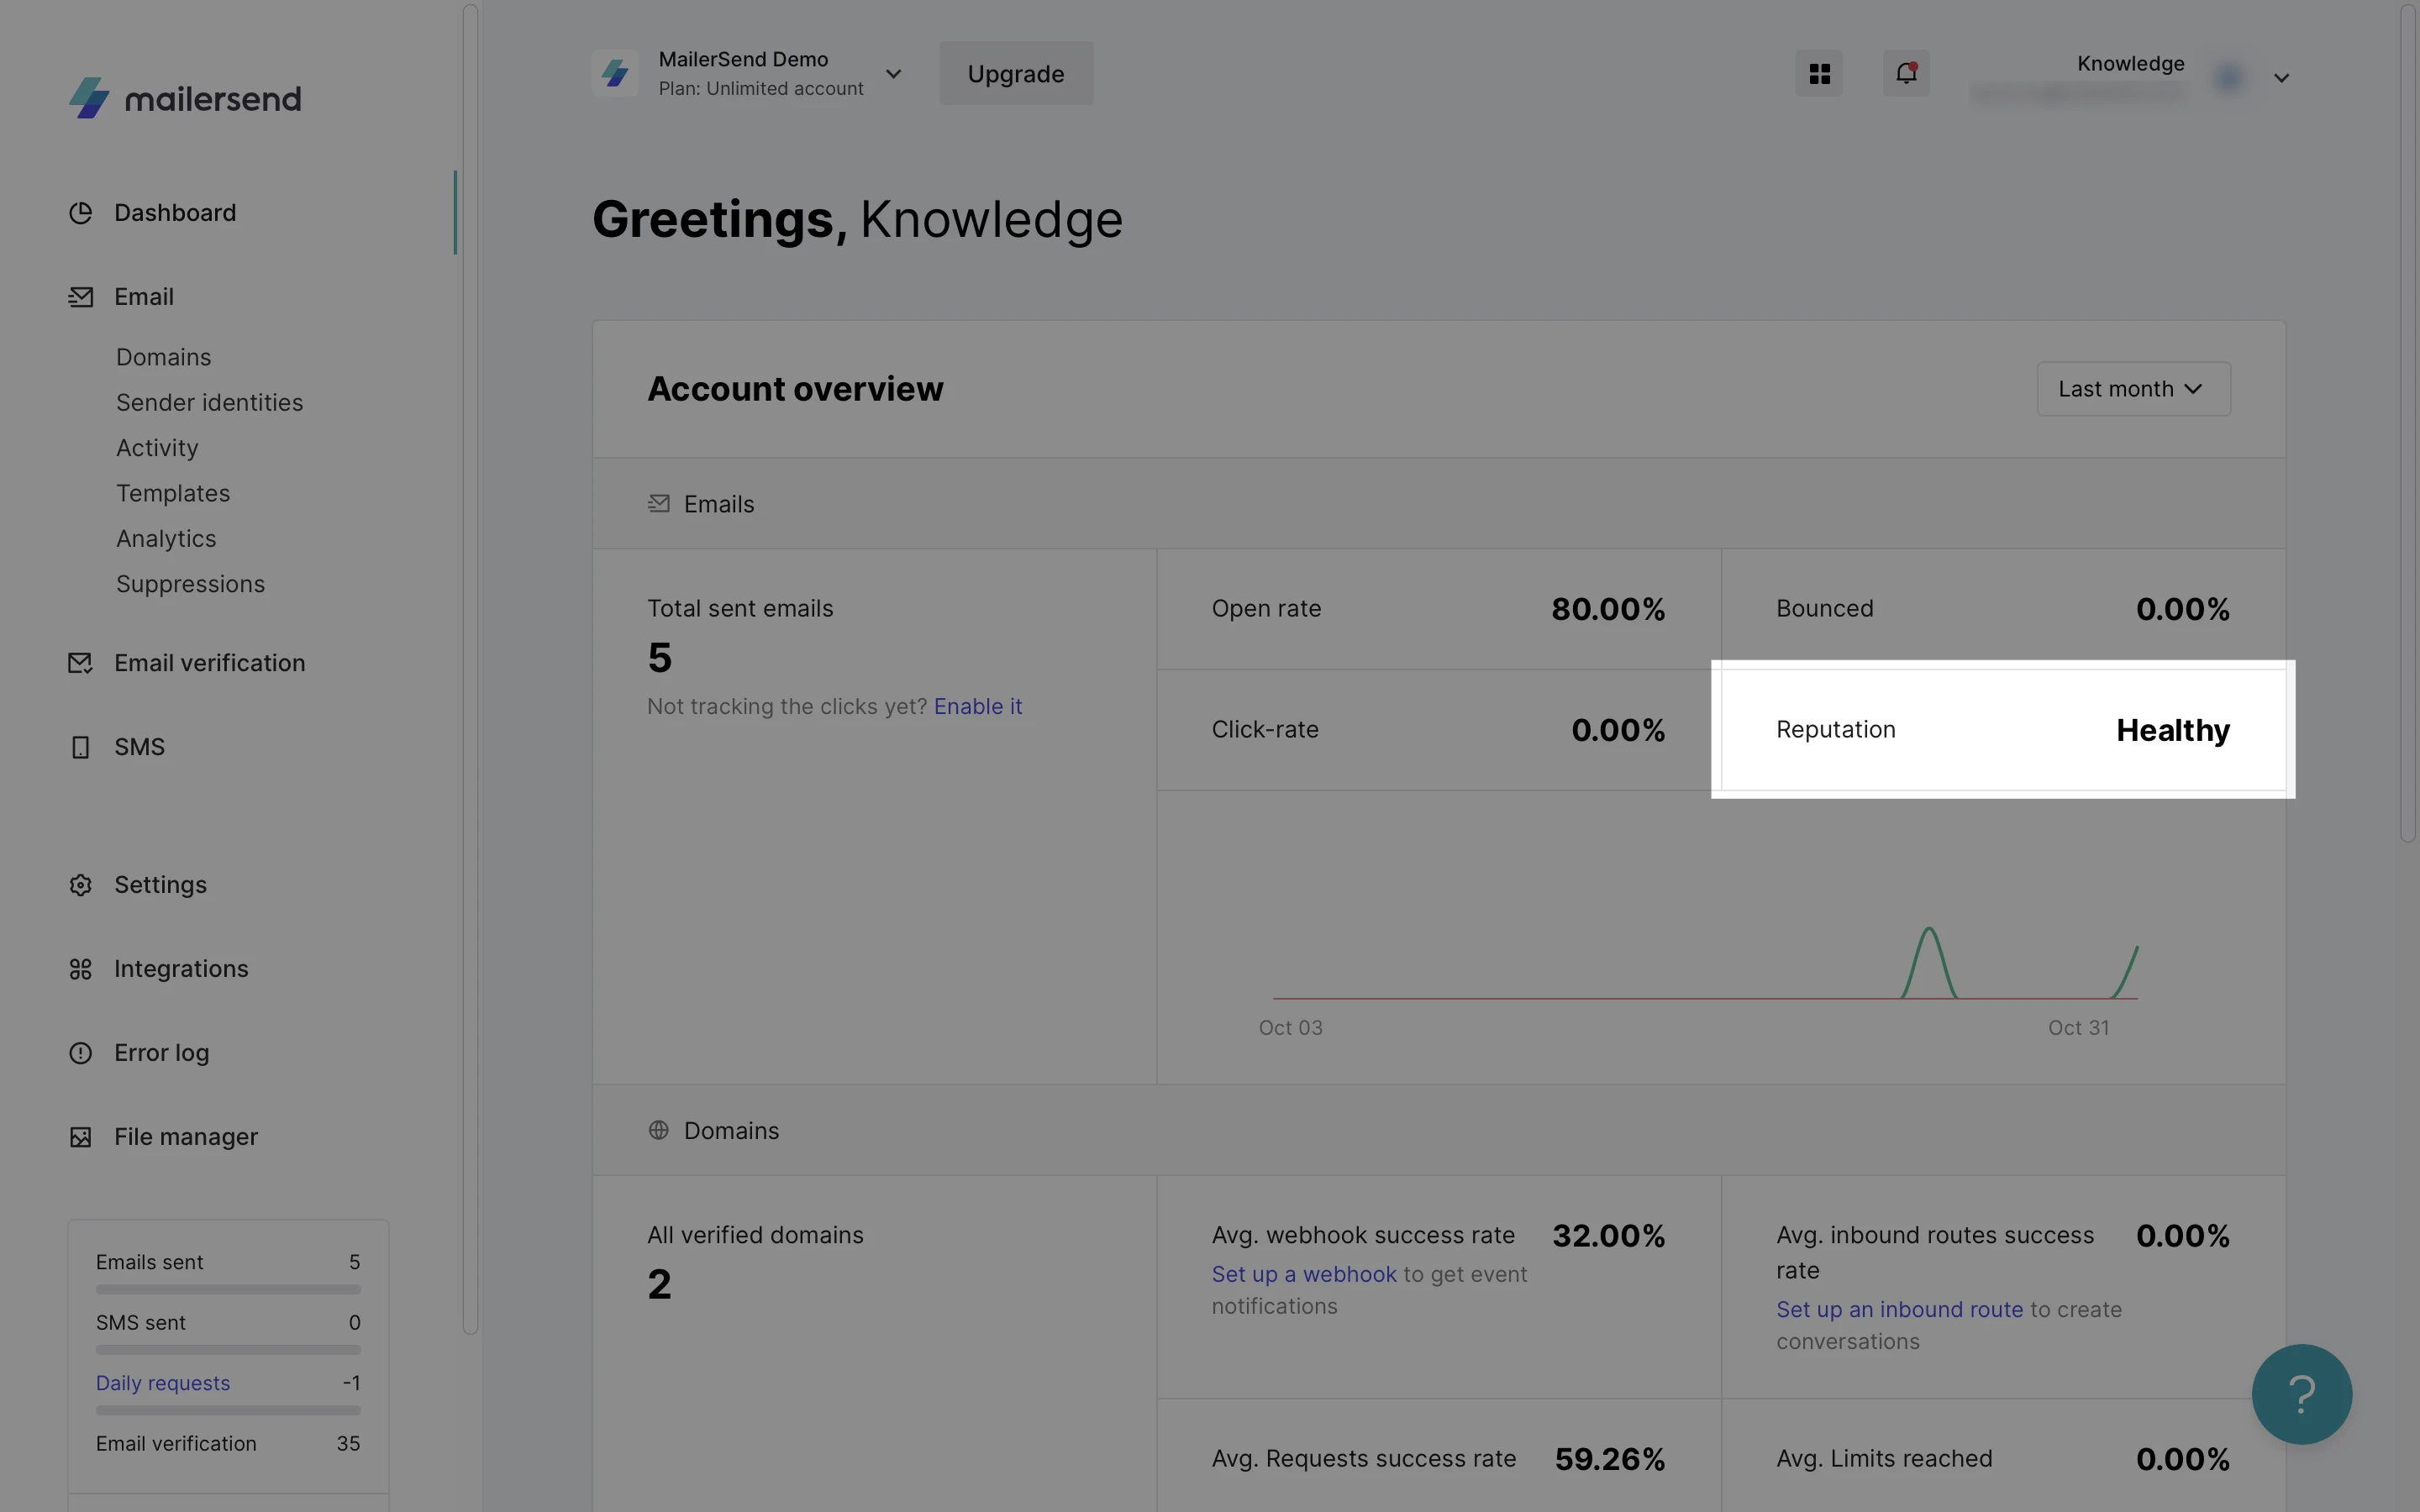Screen dimensions: 2420x1512
Task: Open Suppressions in the Email submenu
Action: point(190,584)
